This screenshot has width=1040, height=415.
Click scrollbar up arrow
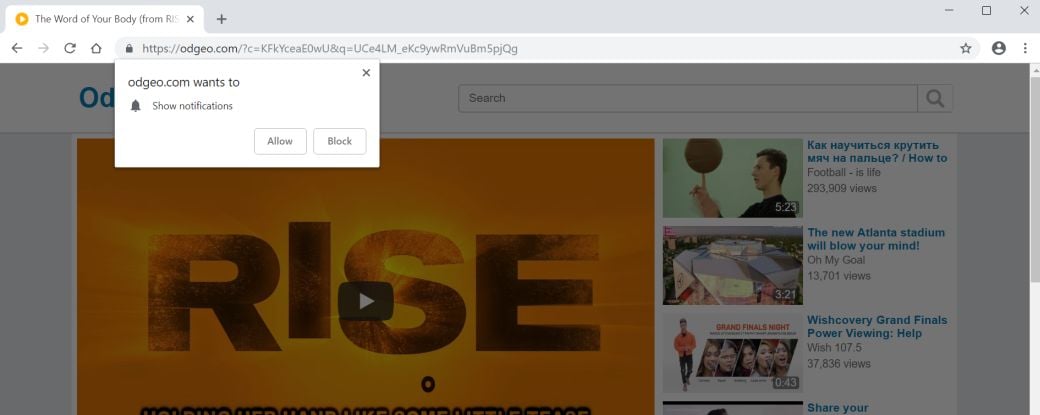pyautogui.click(x=1034, y=69)
